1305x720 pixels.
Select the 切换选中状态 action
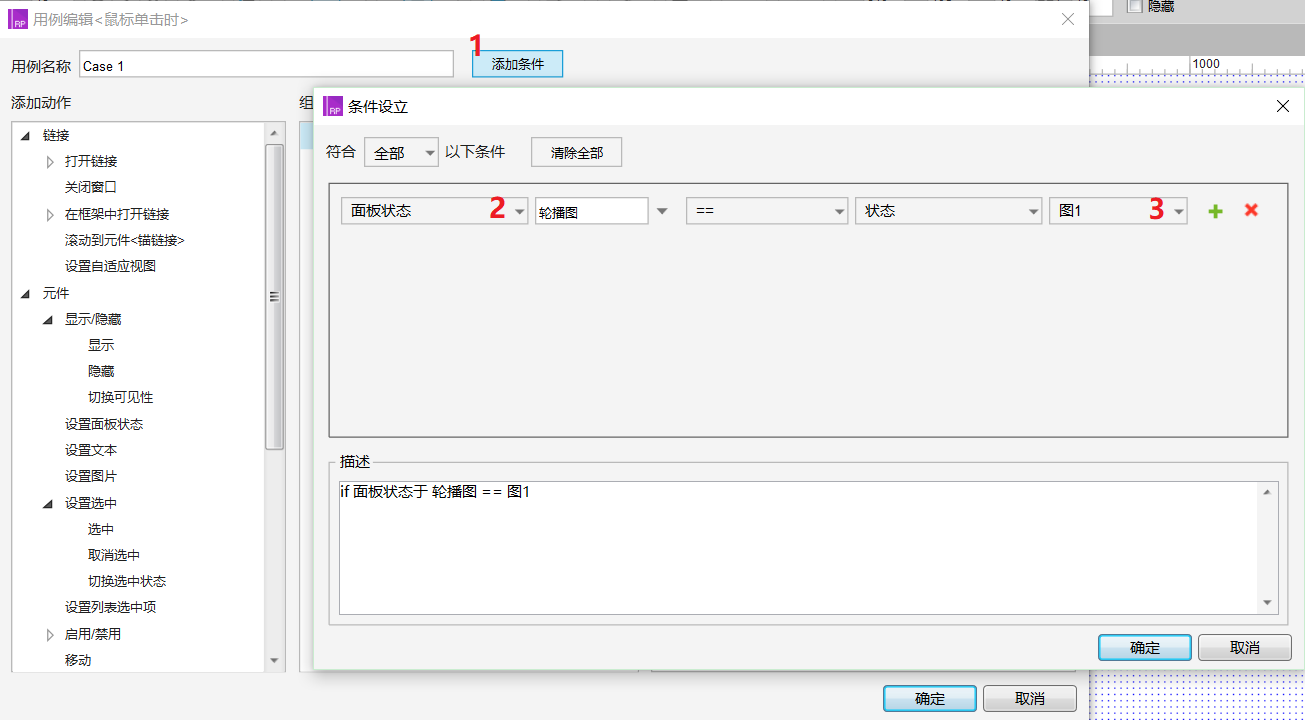point(127,581)
